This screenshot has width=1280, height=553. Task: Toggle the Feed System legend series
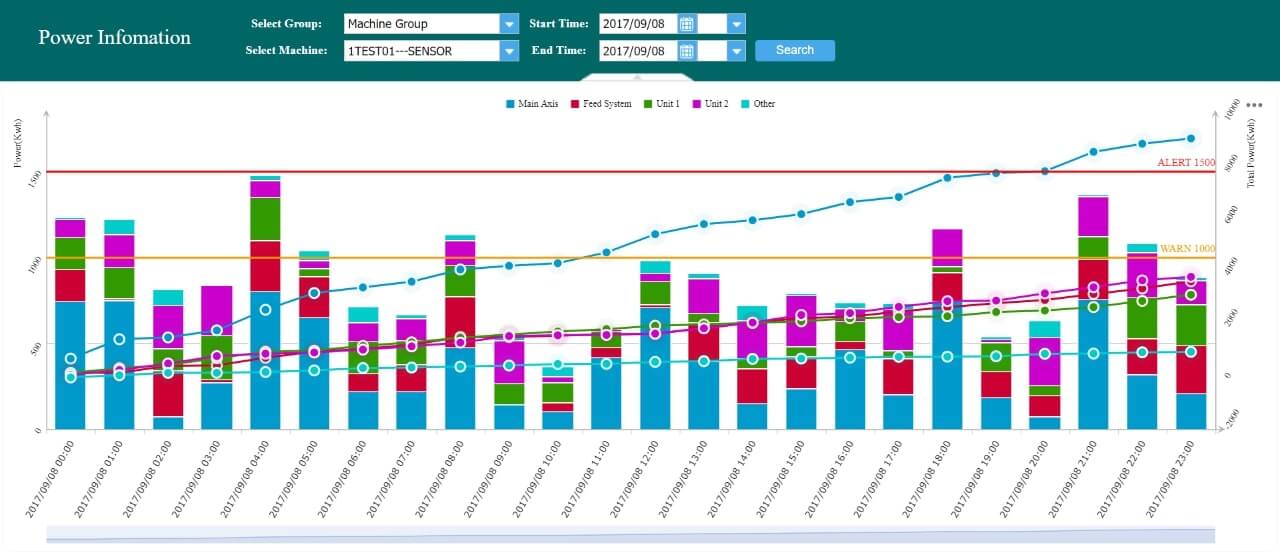601,104
